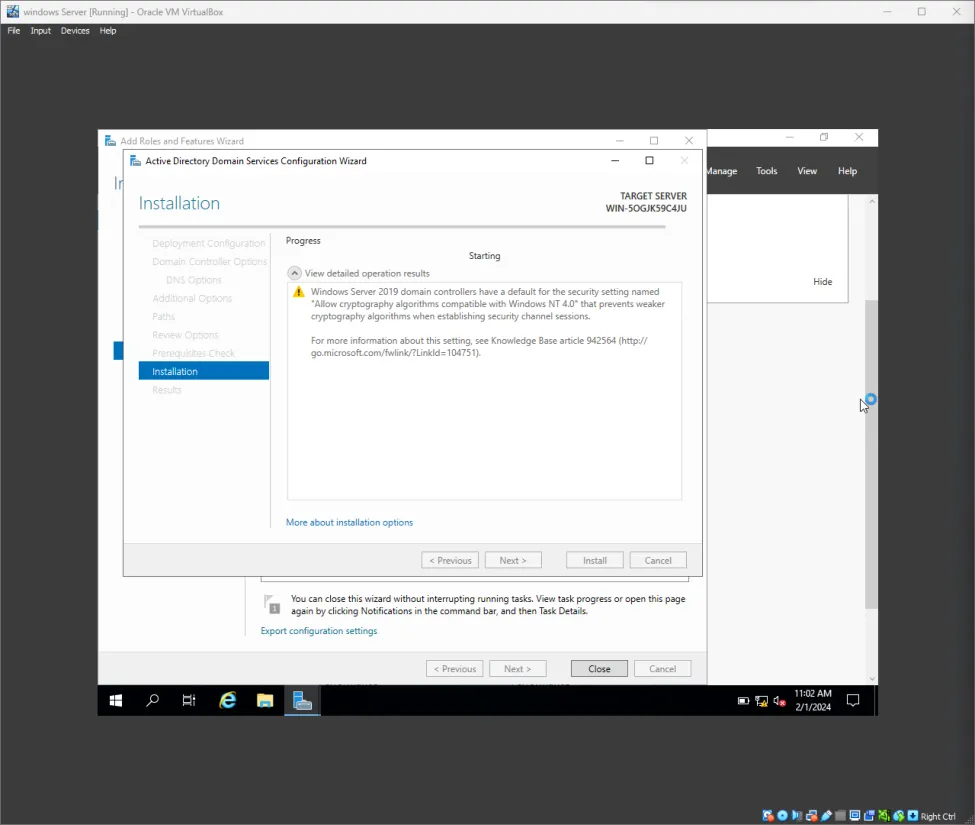Open VirtualBox File menu

point(14,30)
